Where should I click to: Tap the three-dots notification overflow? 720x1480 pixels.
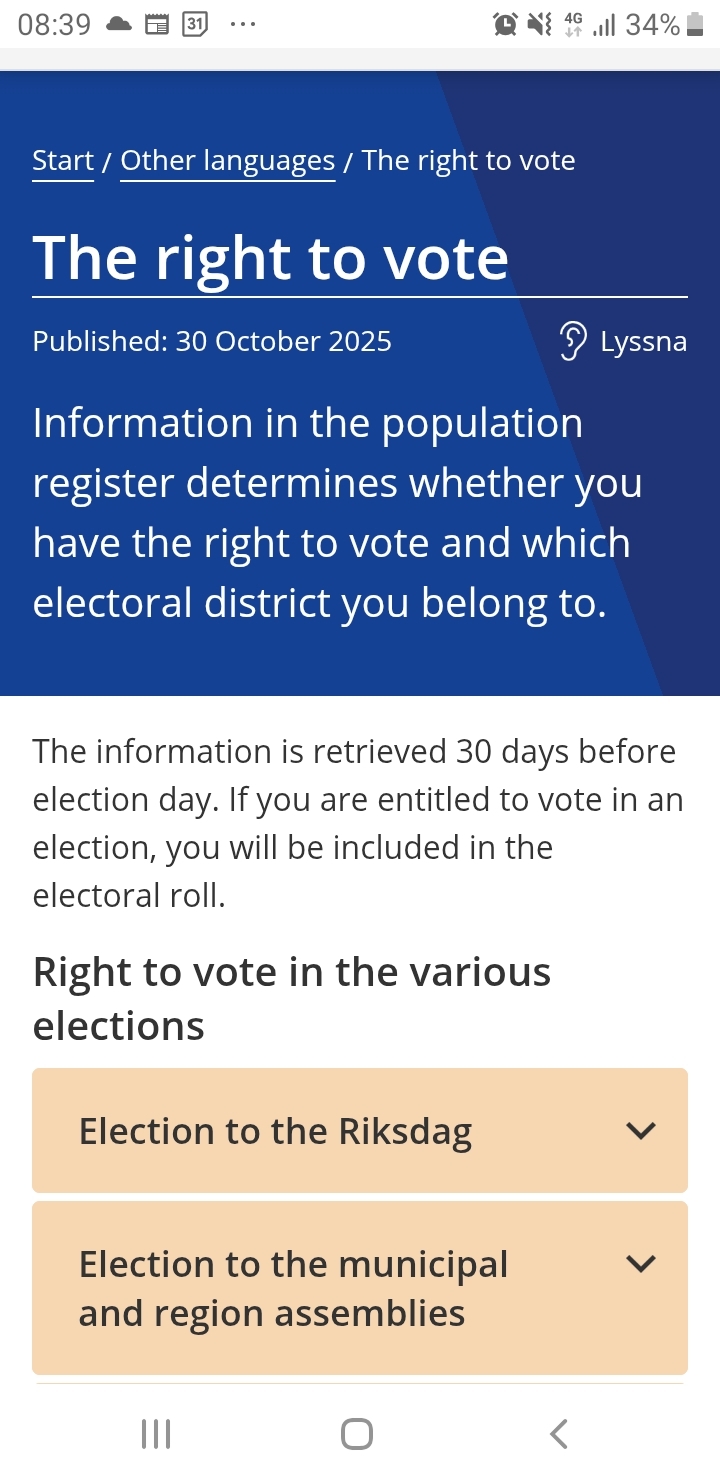242,25
